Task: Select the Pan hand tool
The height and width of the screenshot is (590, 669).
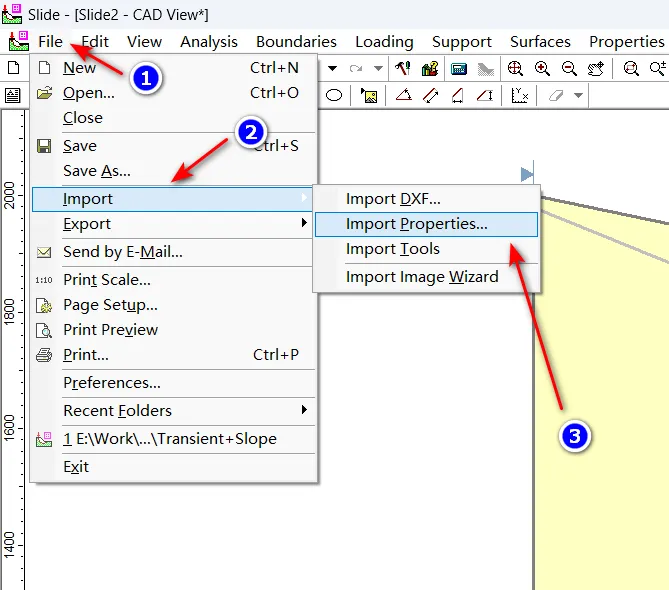Action: click(x=596, y=69)
